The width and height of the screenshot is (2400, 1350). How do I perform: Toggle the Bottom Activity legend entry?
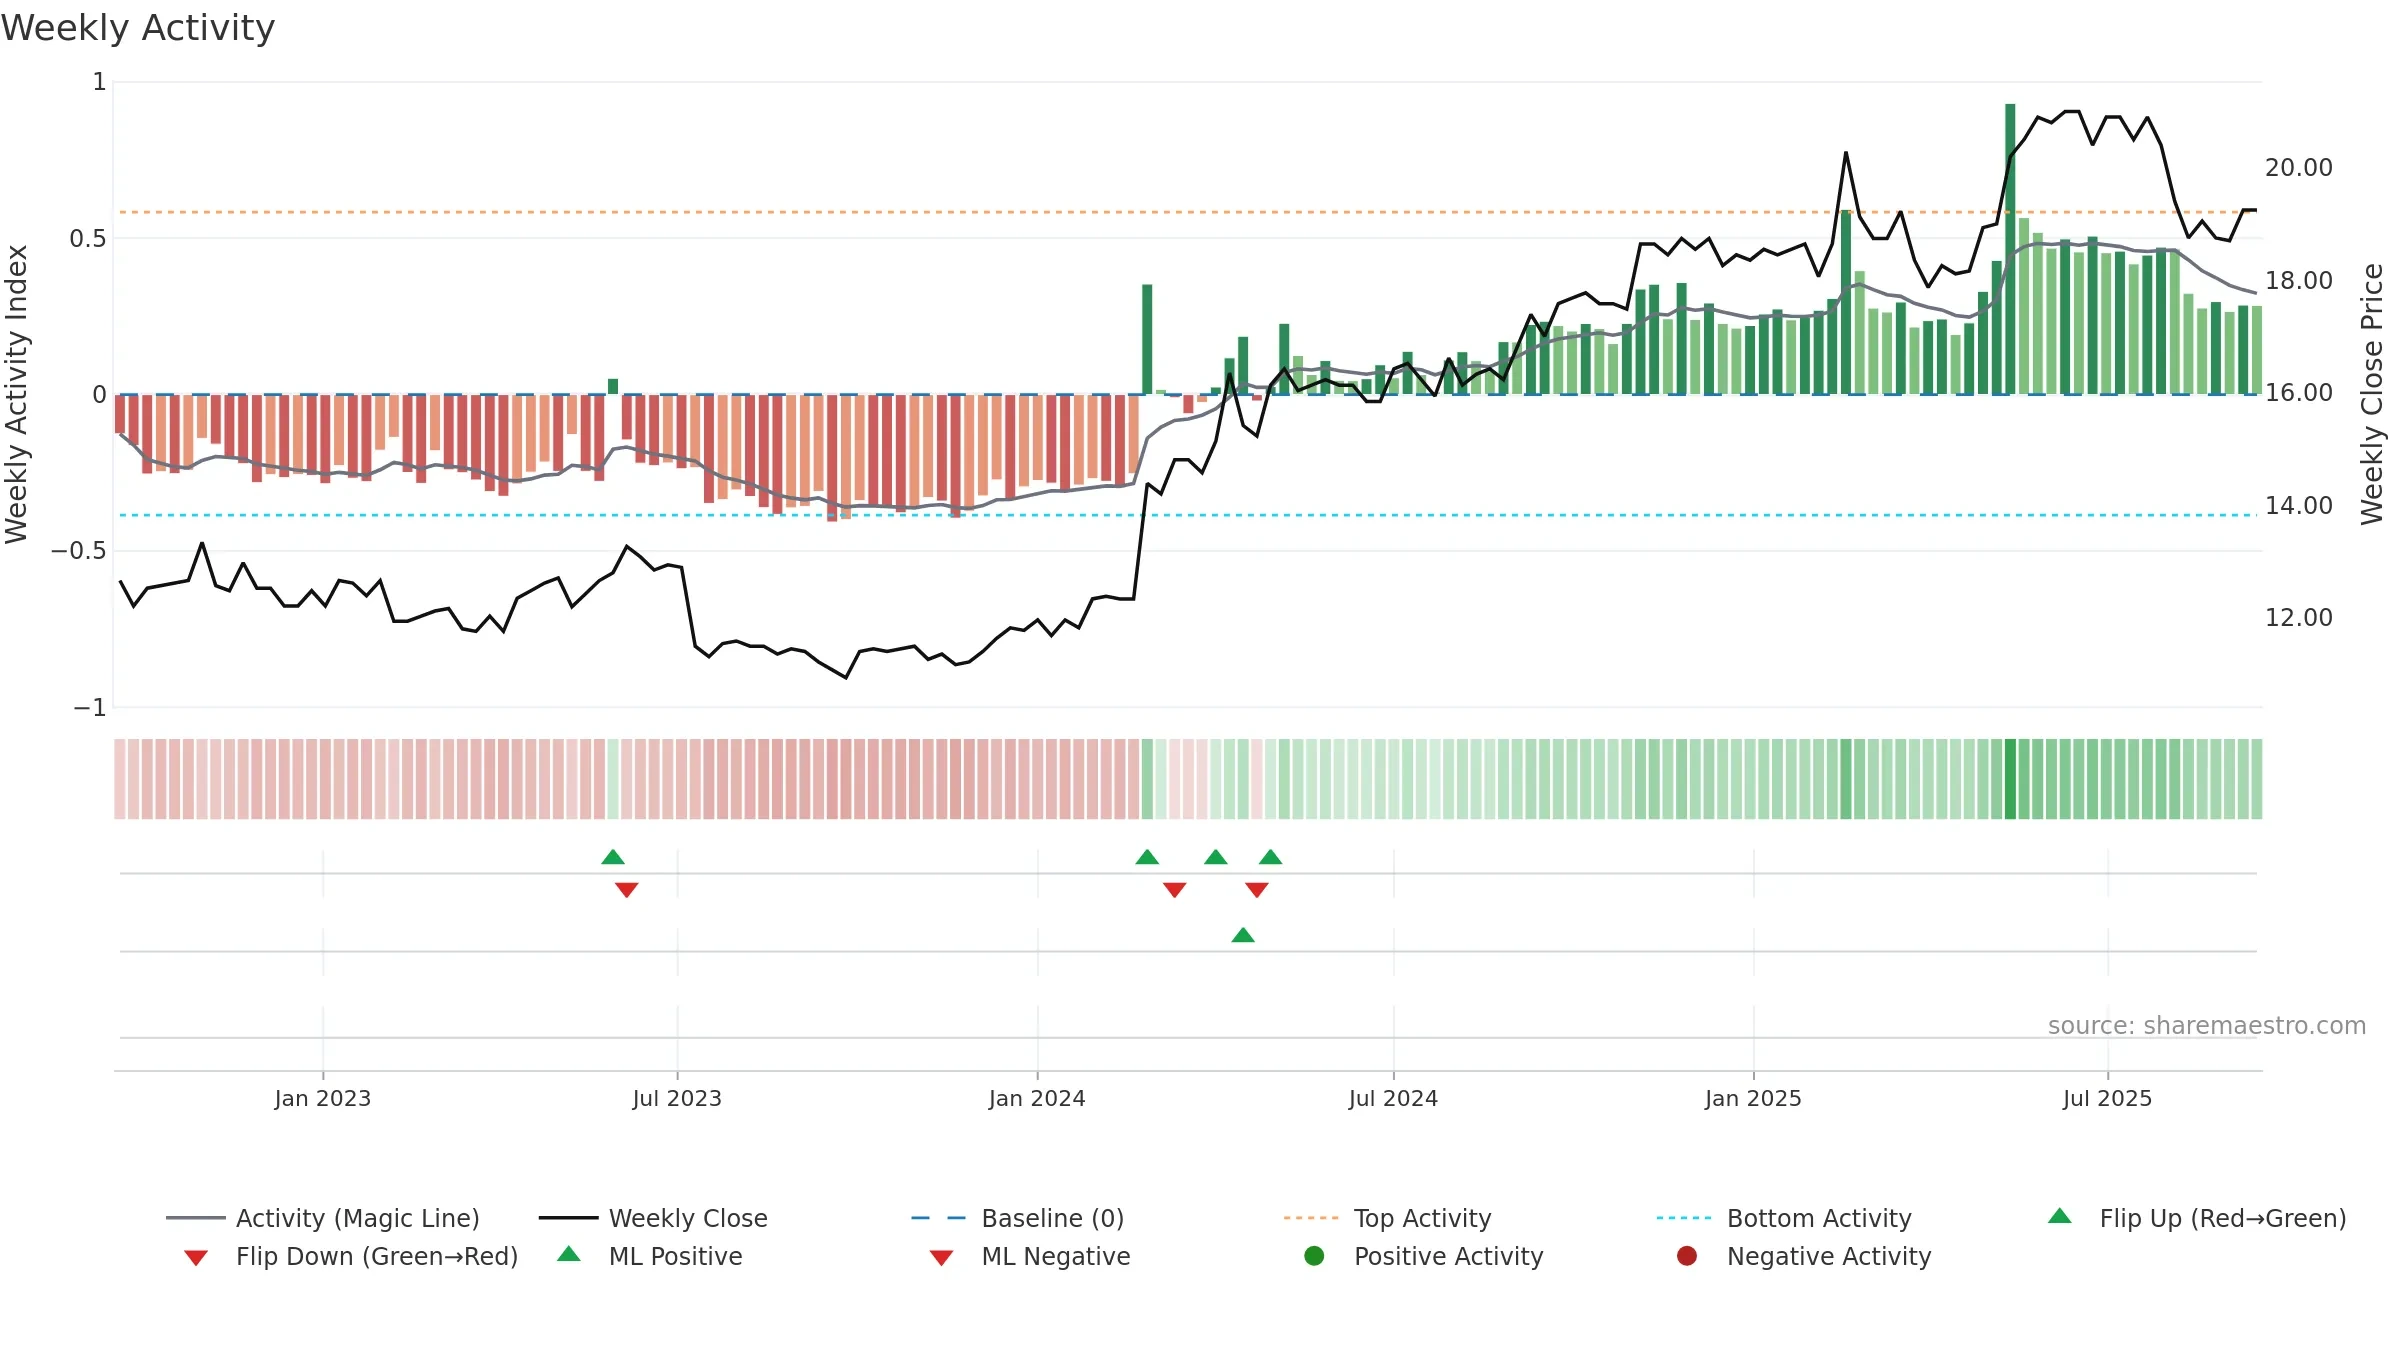[x=1784, y=1218]
